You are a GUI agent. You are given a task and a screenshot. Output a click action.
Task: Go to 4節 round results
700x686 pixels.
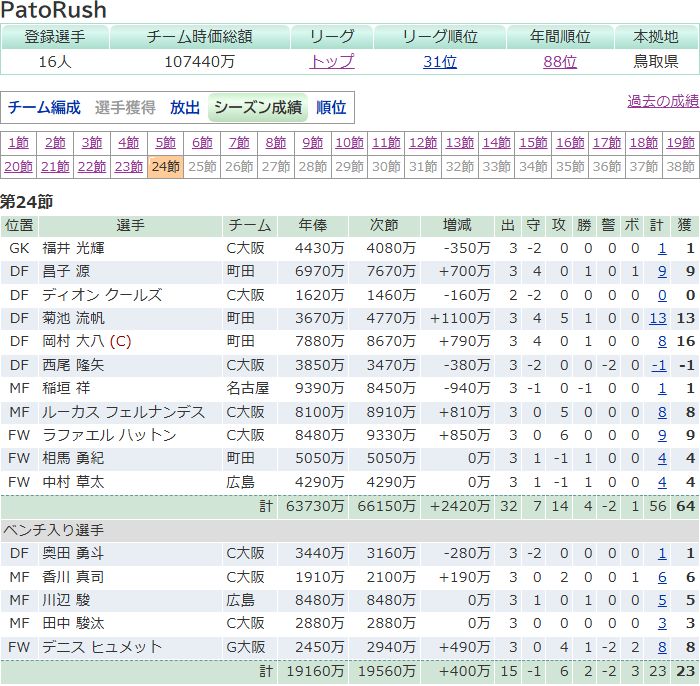click(129, 143)
